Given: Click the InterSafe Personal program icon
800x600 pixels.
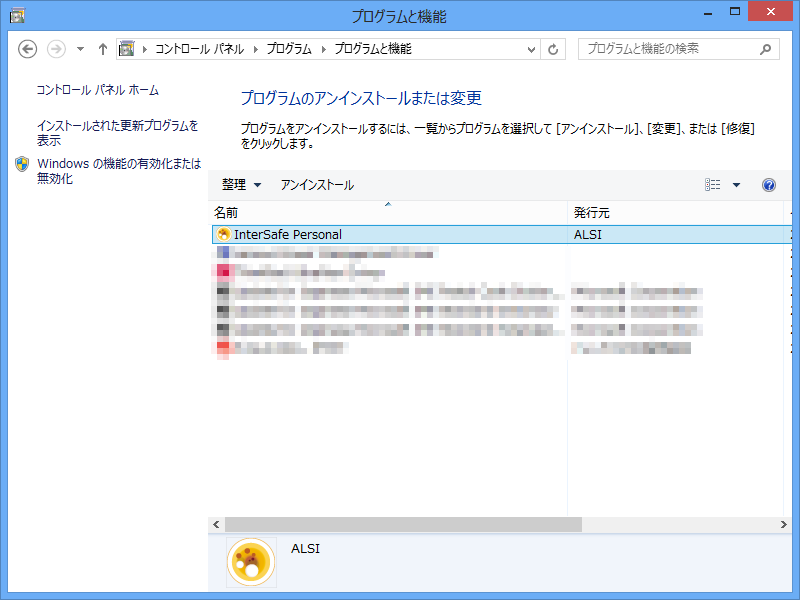Looking at the screenshot, I should click(223, 234).
